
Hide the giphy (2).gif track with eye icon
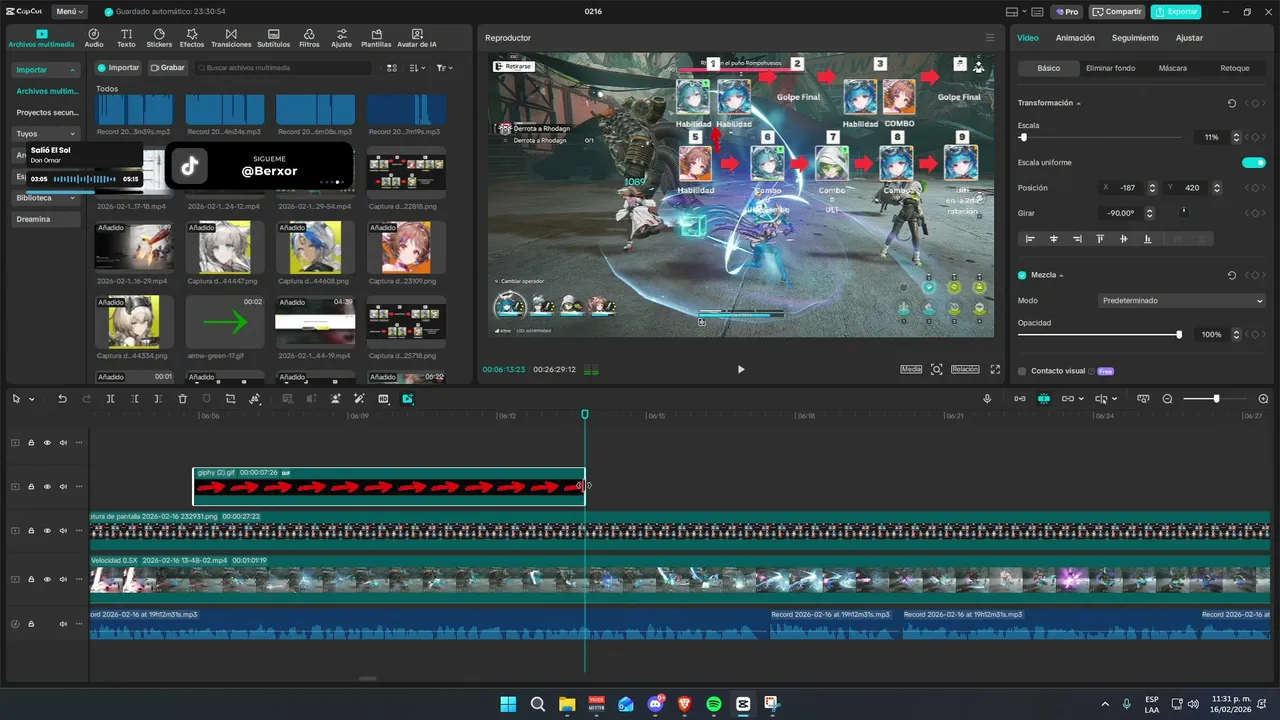point(47,486)
